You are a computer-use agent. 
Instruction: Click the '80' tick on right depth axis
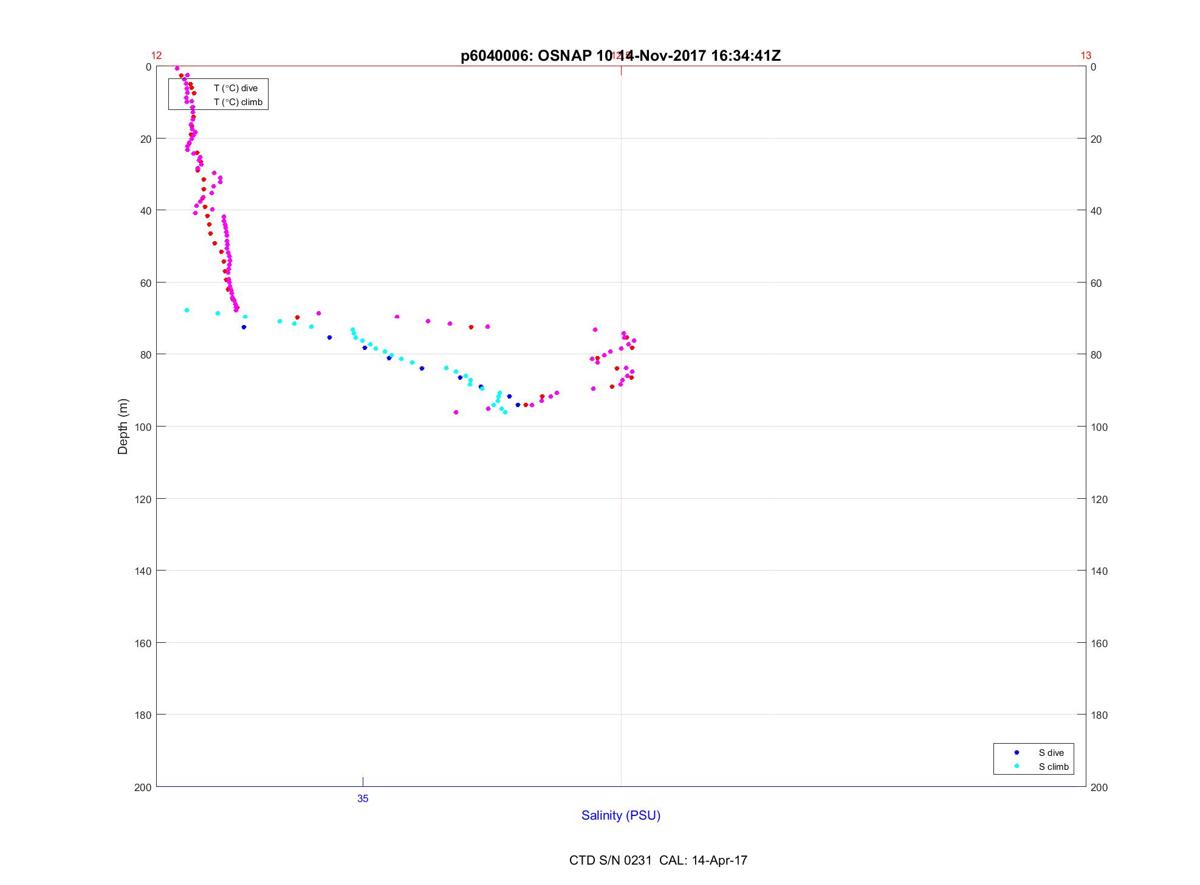pos(1097,355)
